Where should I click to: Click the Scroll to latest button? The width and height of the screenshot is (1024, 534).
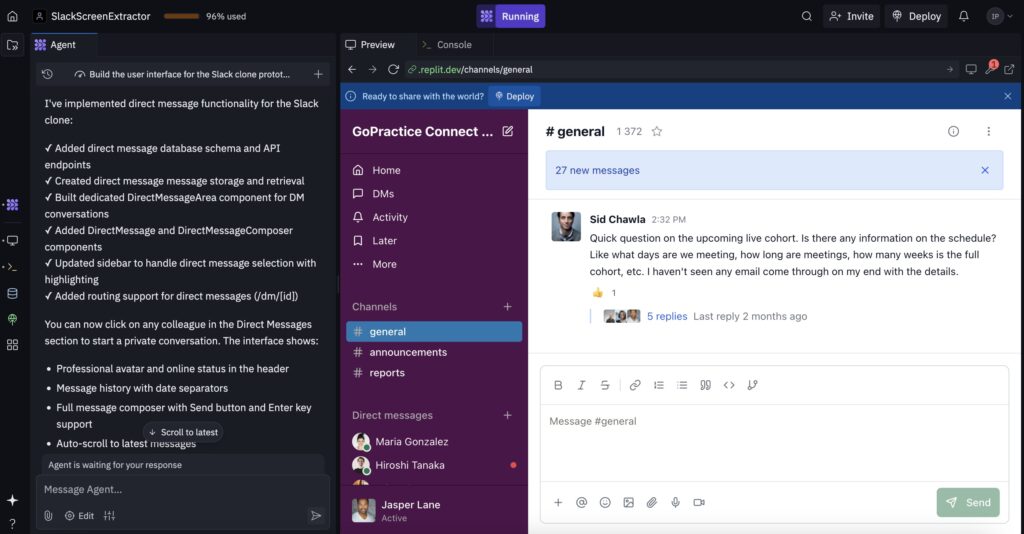tap(183, 432)
